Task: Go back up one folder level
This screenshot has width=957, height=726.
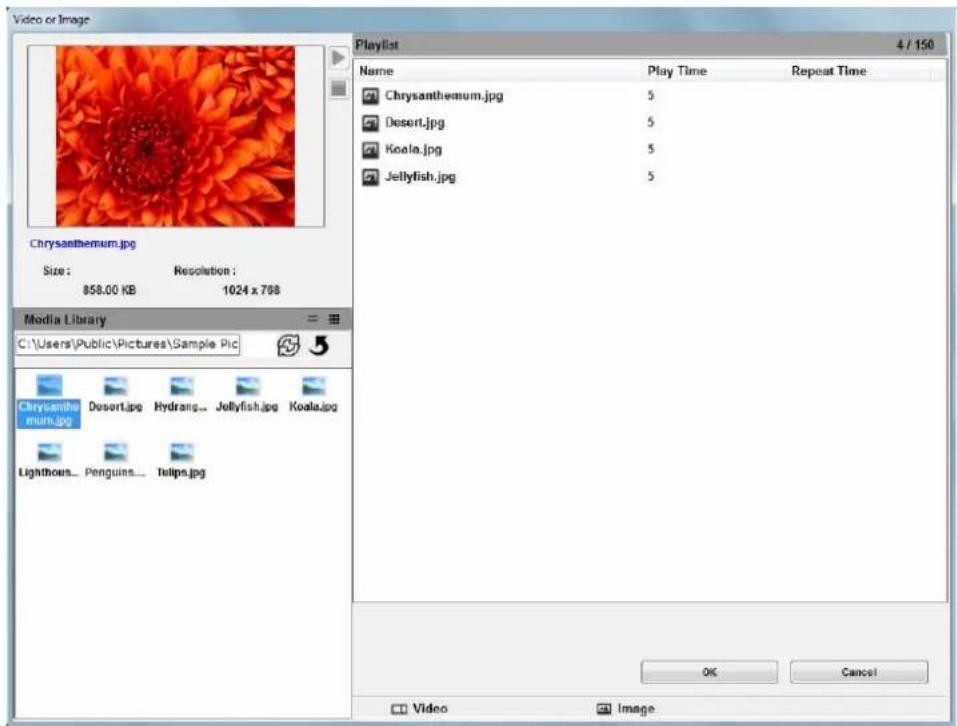Action: [x=319, y=345]
